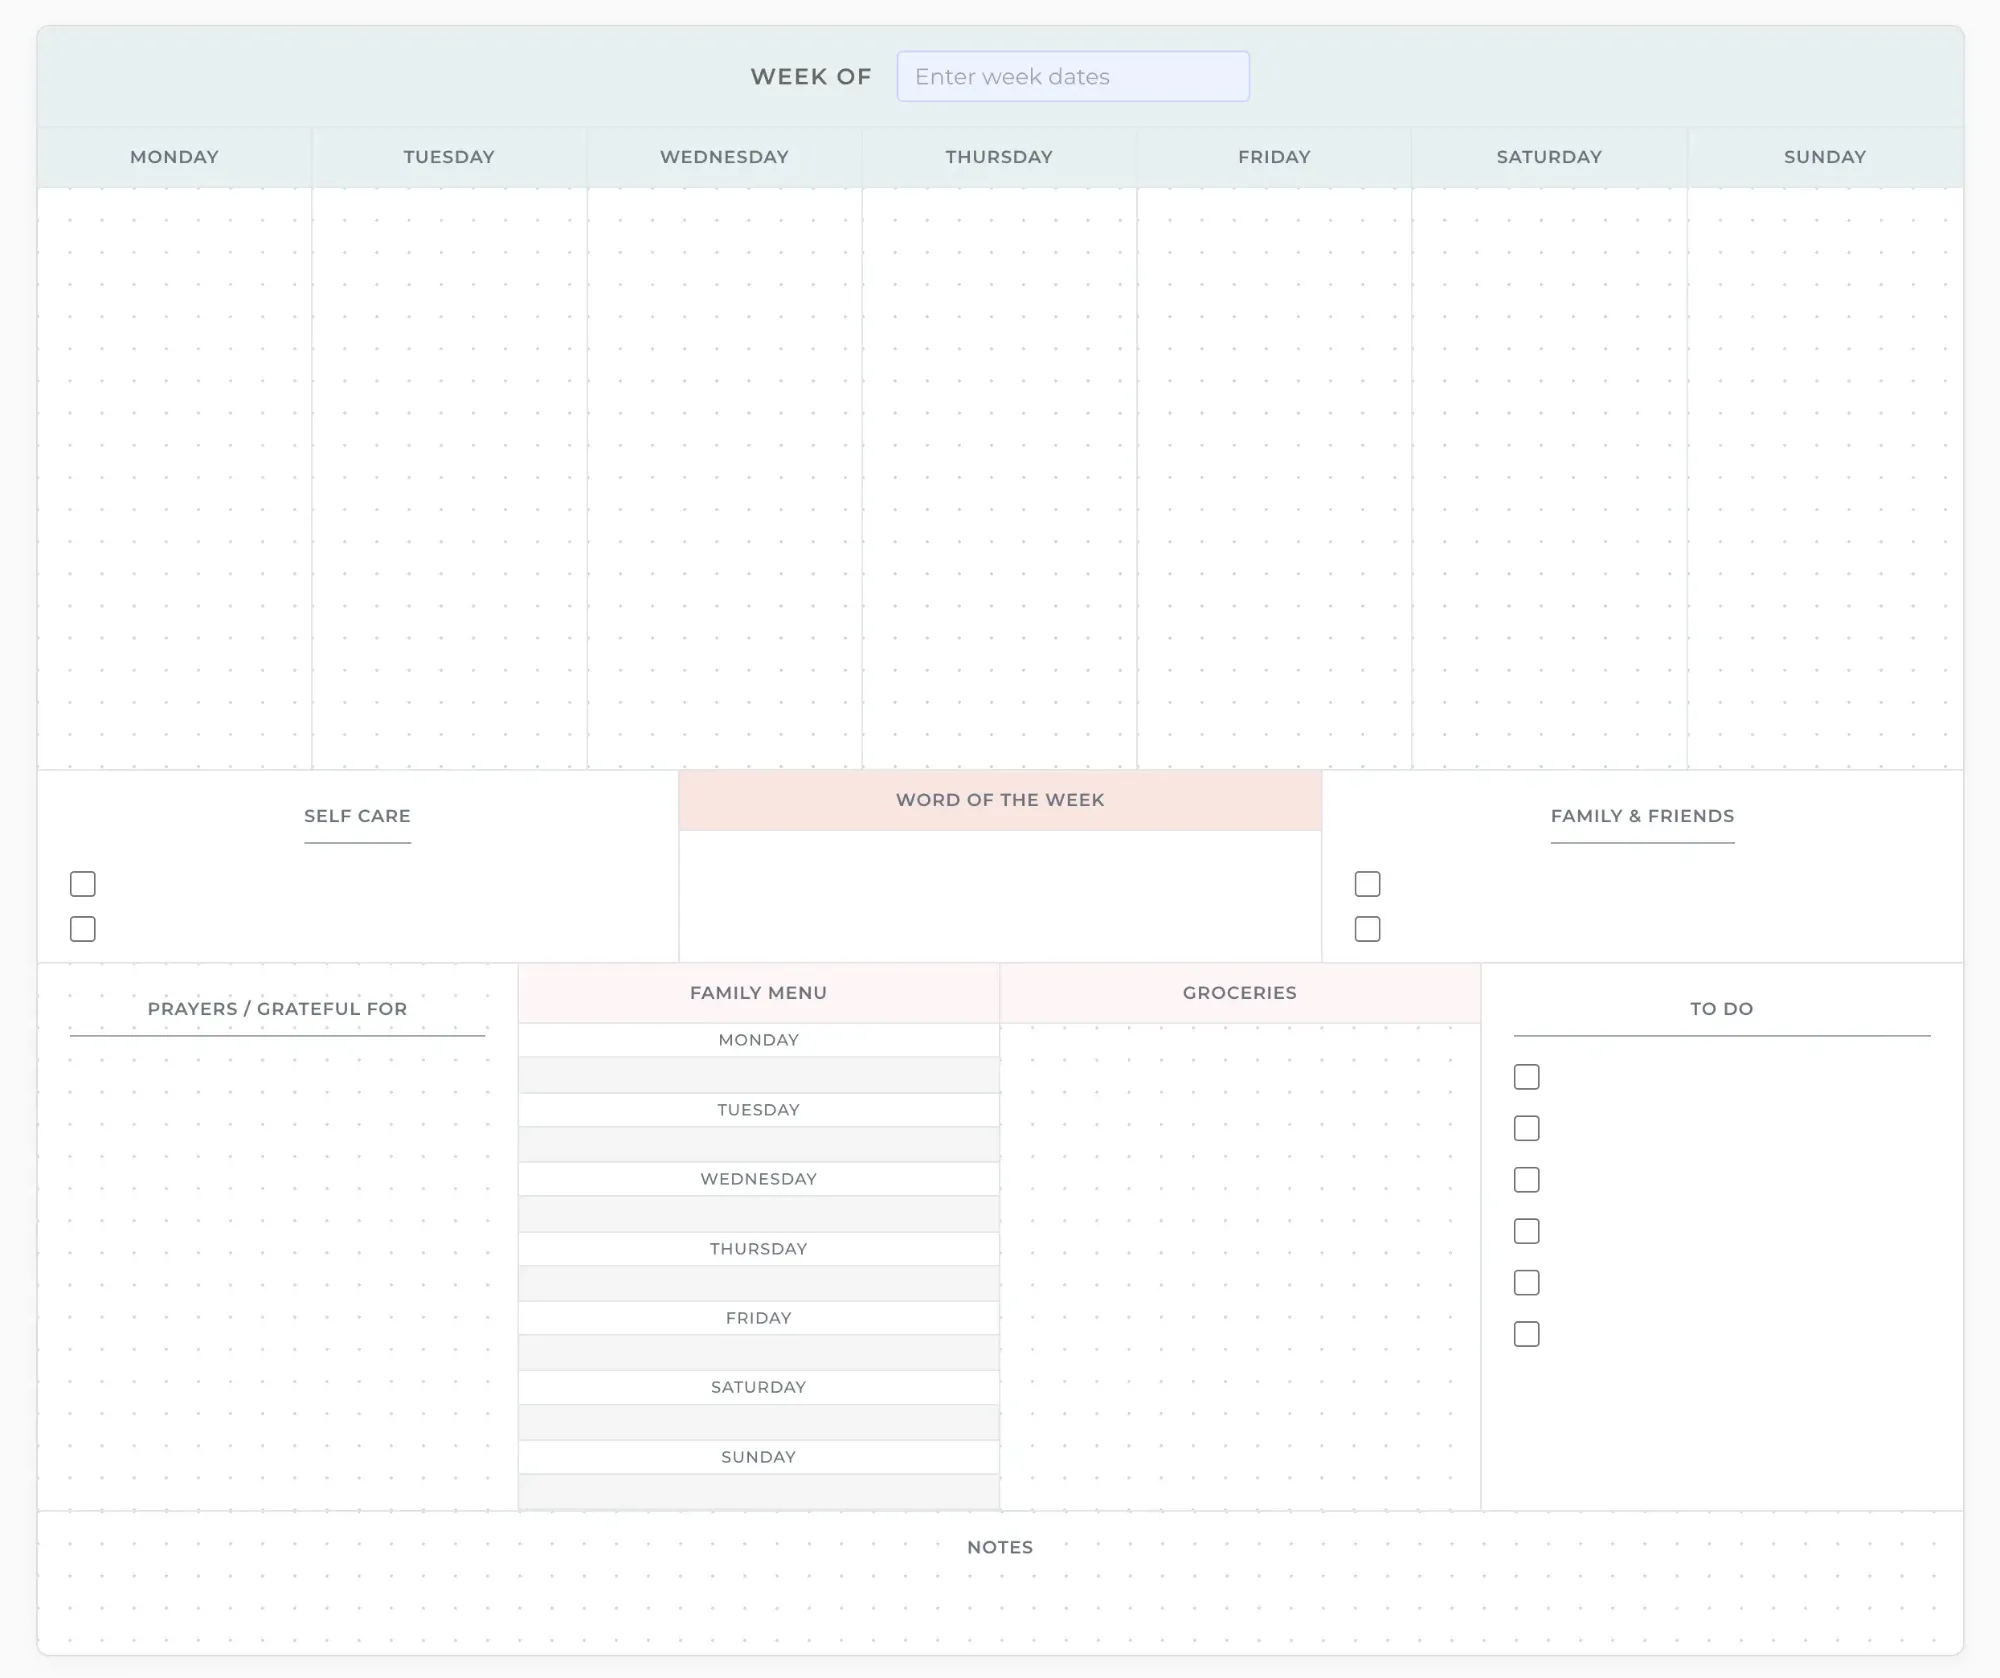Mark the sixth To Do checkbox
Viewport: 2000px width, 1678px height.
pos(1526,1334)
